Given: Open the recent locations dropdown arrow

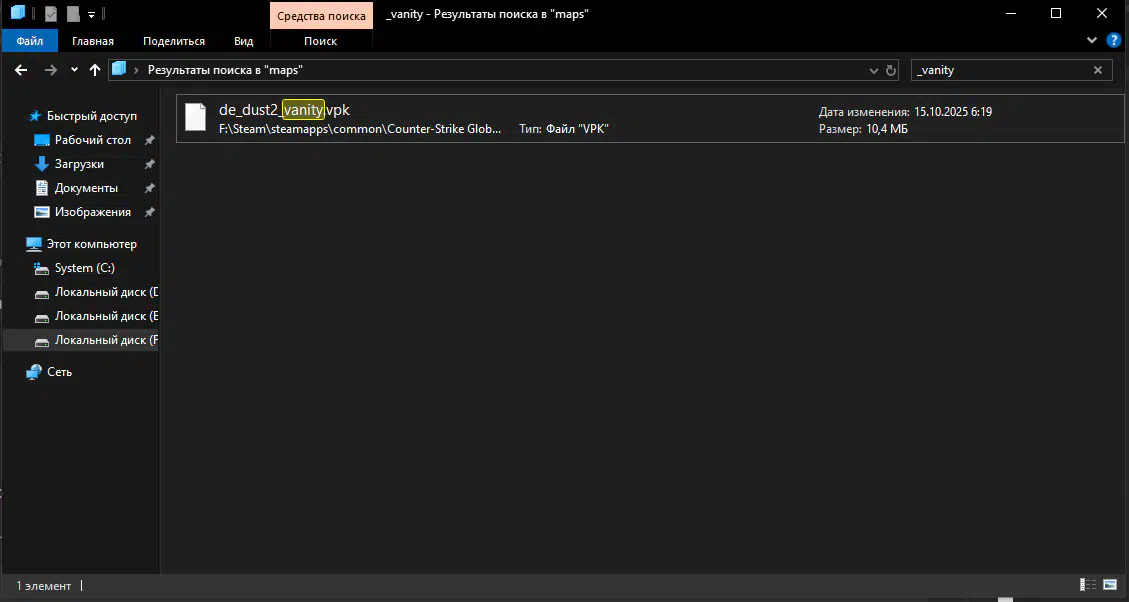Looking at the screenshot, I should pos(74,70).
